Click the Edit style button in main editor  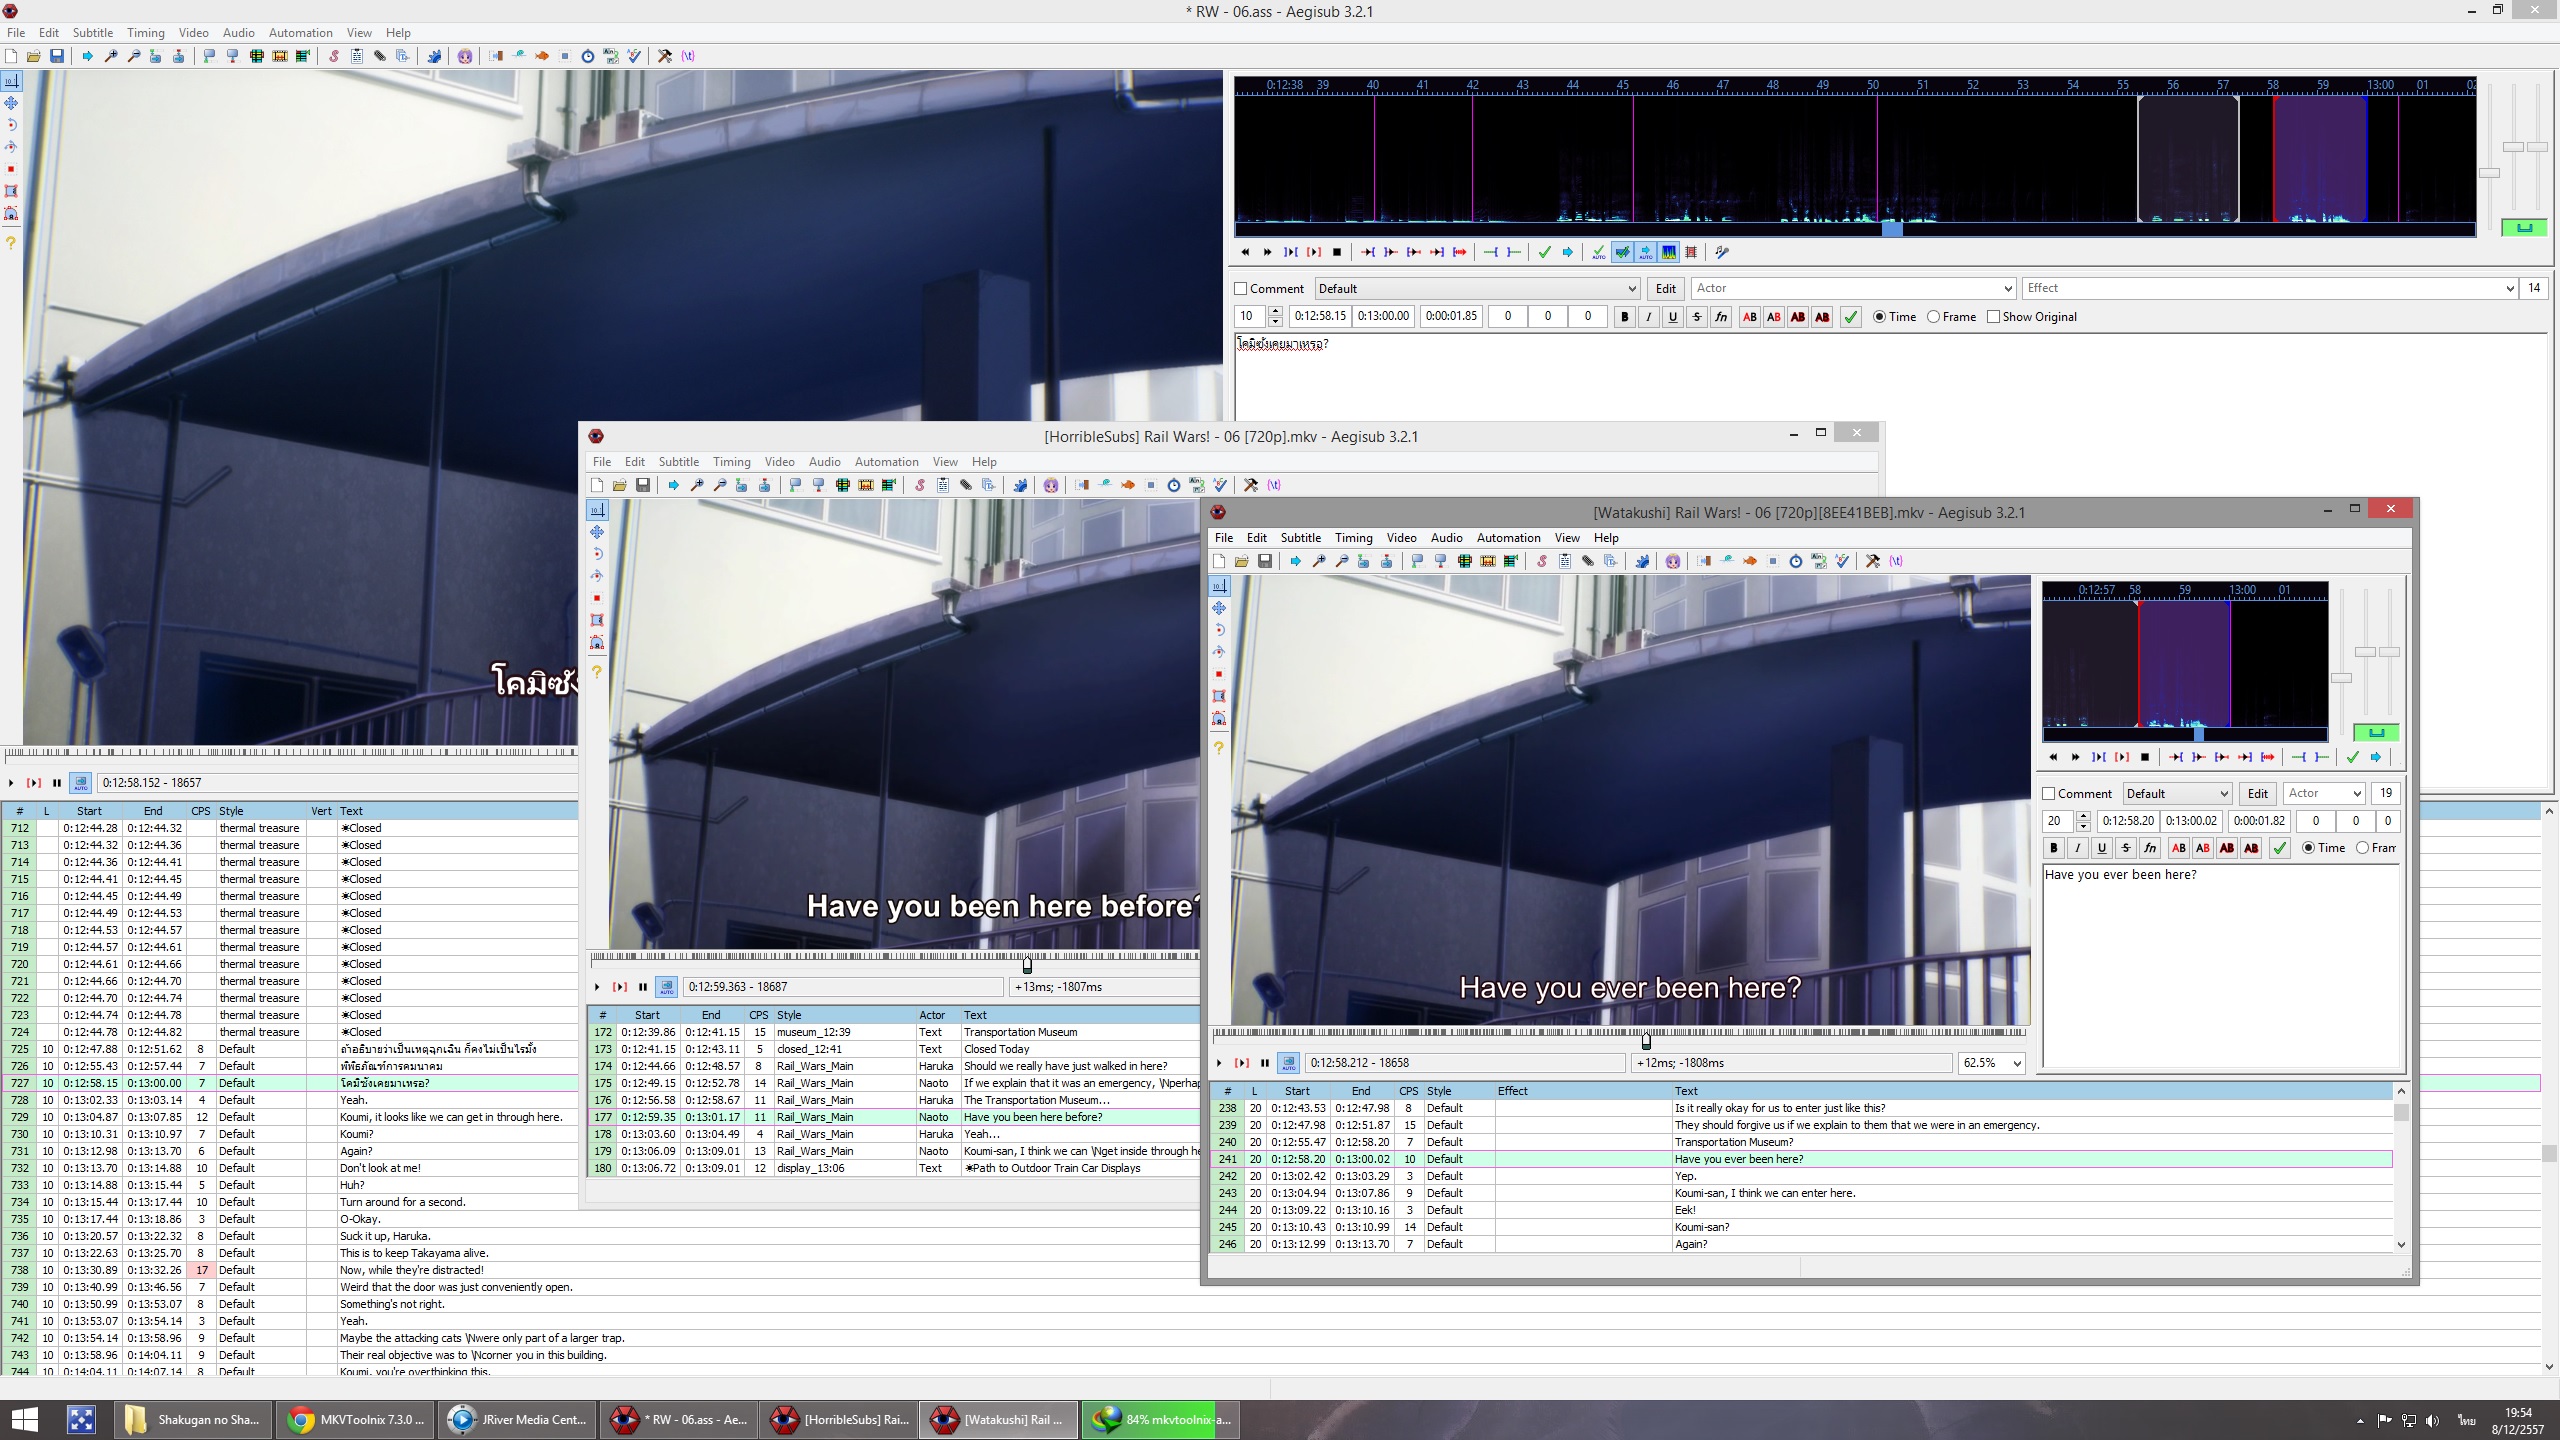coord(1665,289)
